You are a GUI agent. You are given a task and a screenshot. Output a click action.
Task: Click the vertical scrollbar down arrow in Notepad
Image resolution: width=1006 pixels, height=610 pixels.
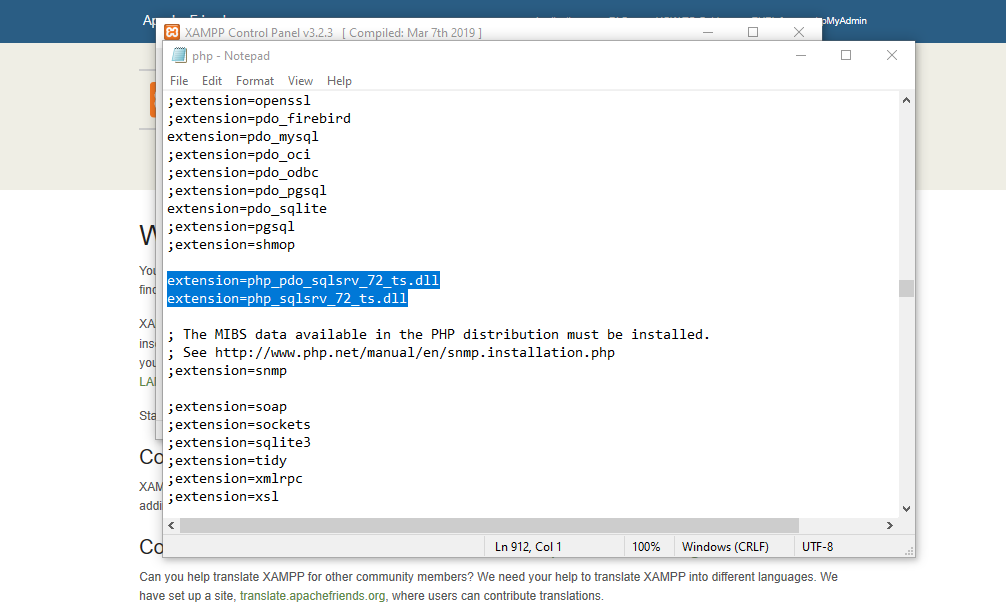(x=906, y=509)
